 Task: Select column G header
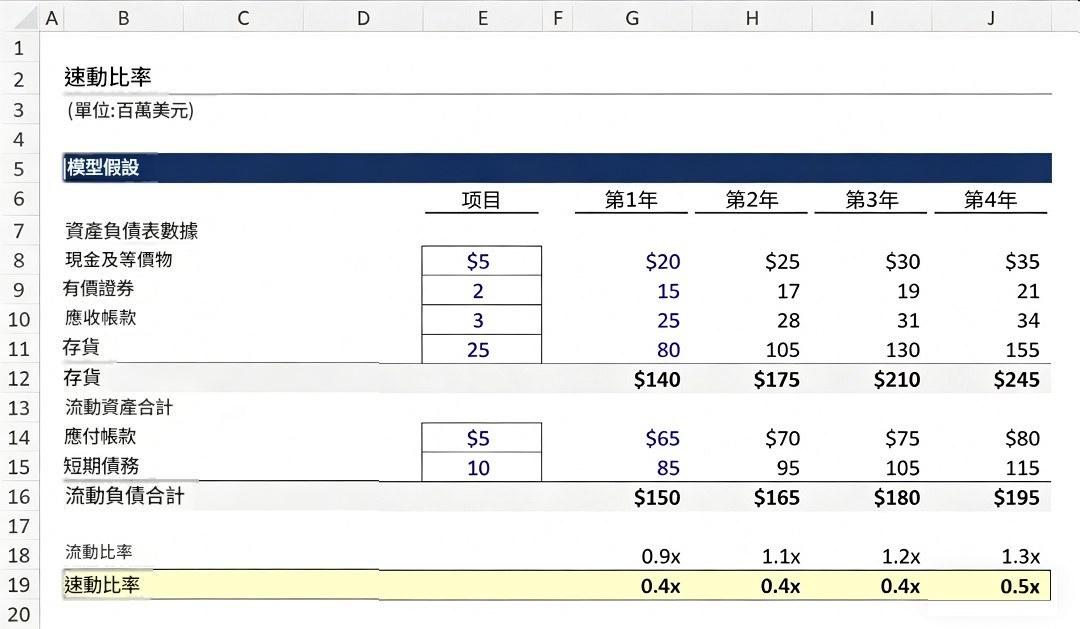coord(632,18)
